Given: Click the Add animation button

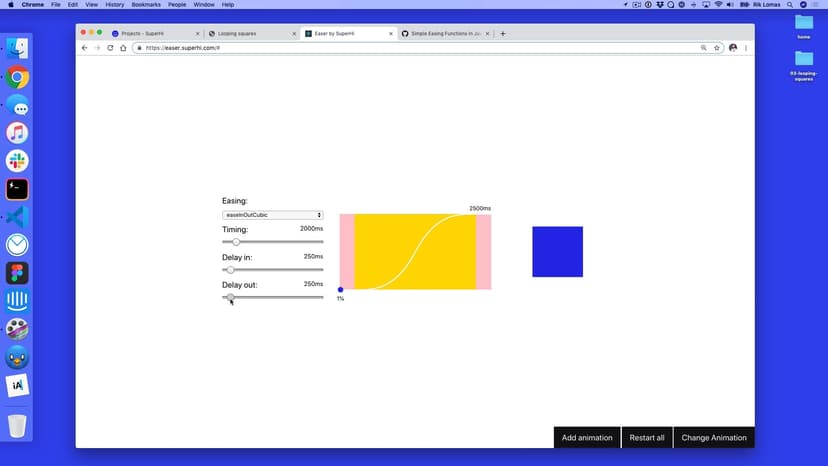Looking at the screenshot, I should 587,438.
